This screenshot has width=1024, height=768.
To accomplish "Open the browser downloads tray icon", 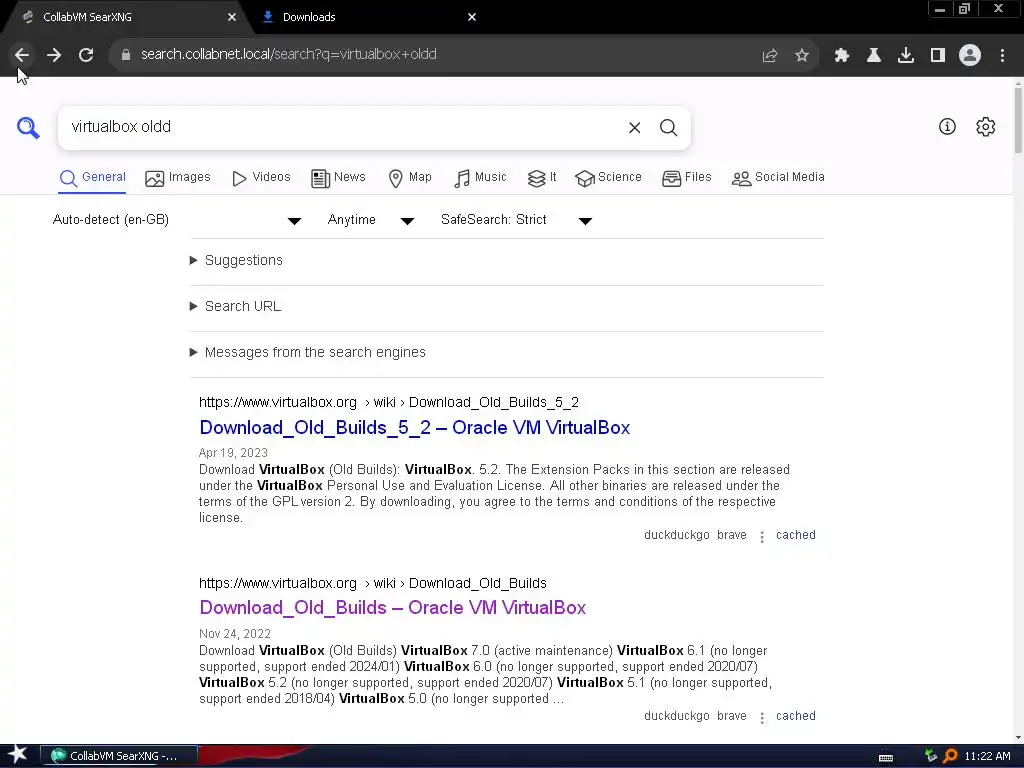I will (906, 56).
